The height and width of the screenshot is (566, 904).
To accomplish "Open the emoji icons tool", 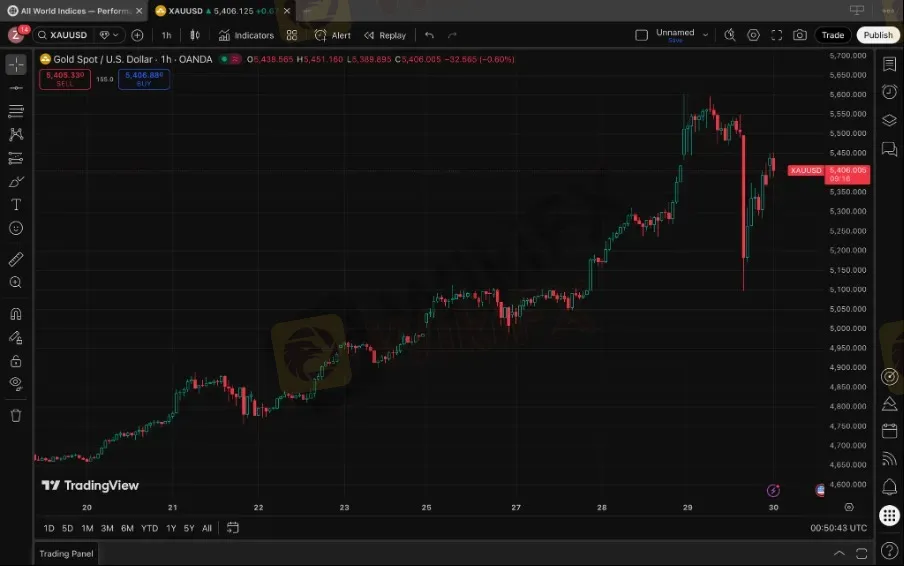I will click(16, 228).
